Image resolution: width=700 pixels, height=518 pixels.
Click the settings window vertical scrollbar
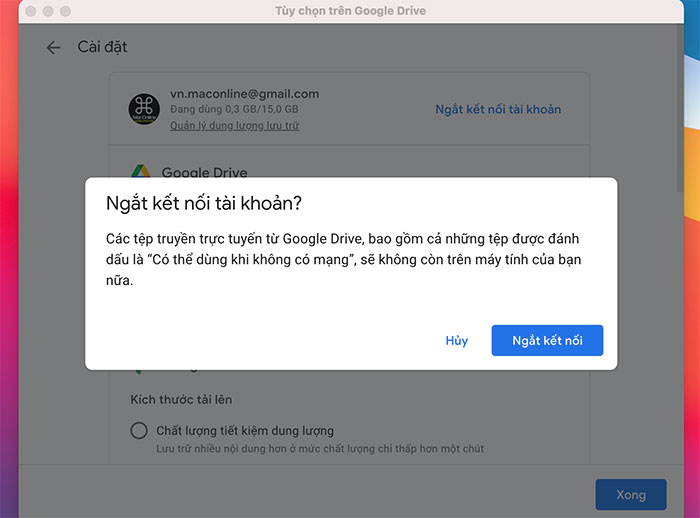(680, 107)
